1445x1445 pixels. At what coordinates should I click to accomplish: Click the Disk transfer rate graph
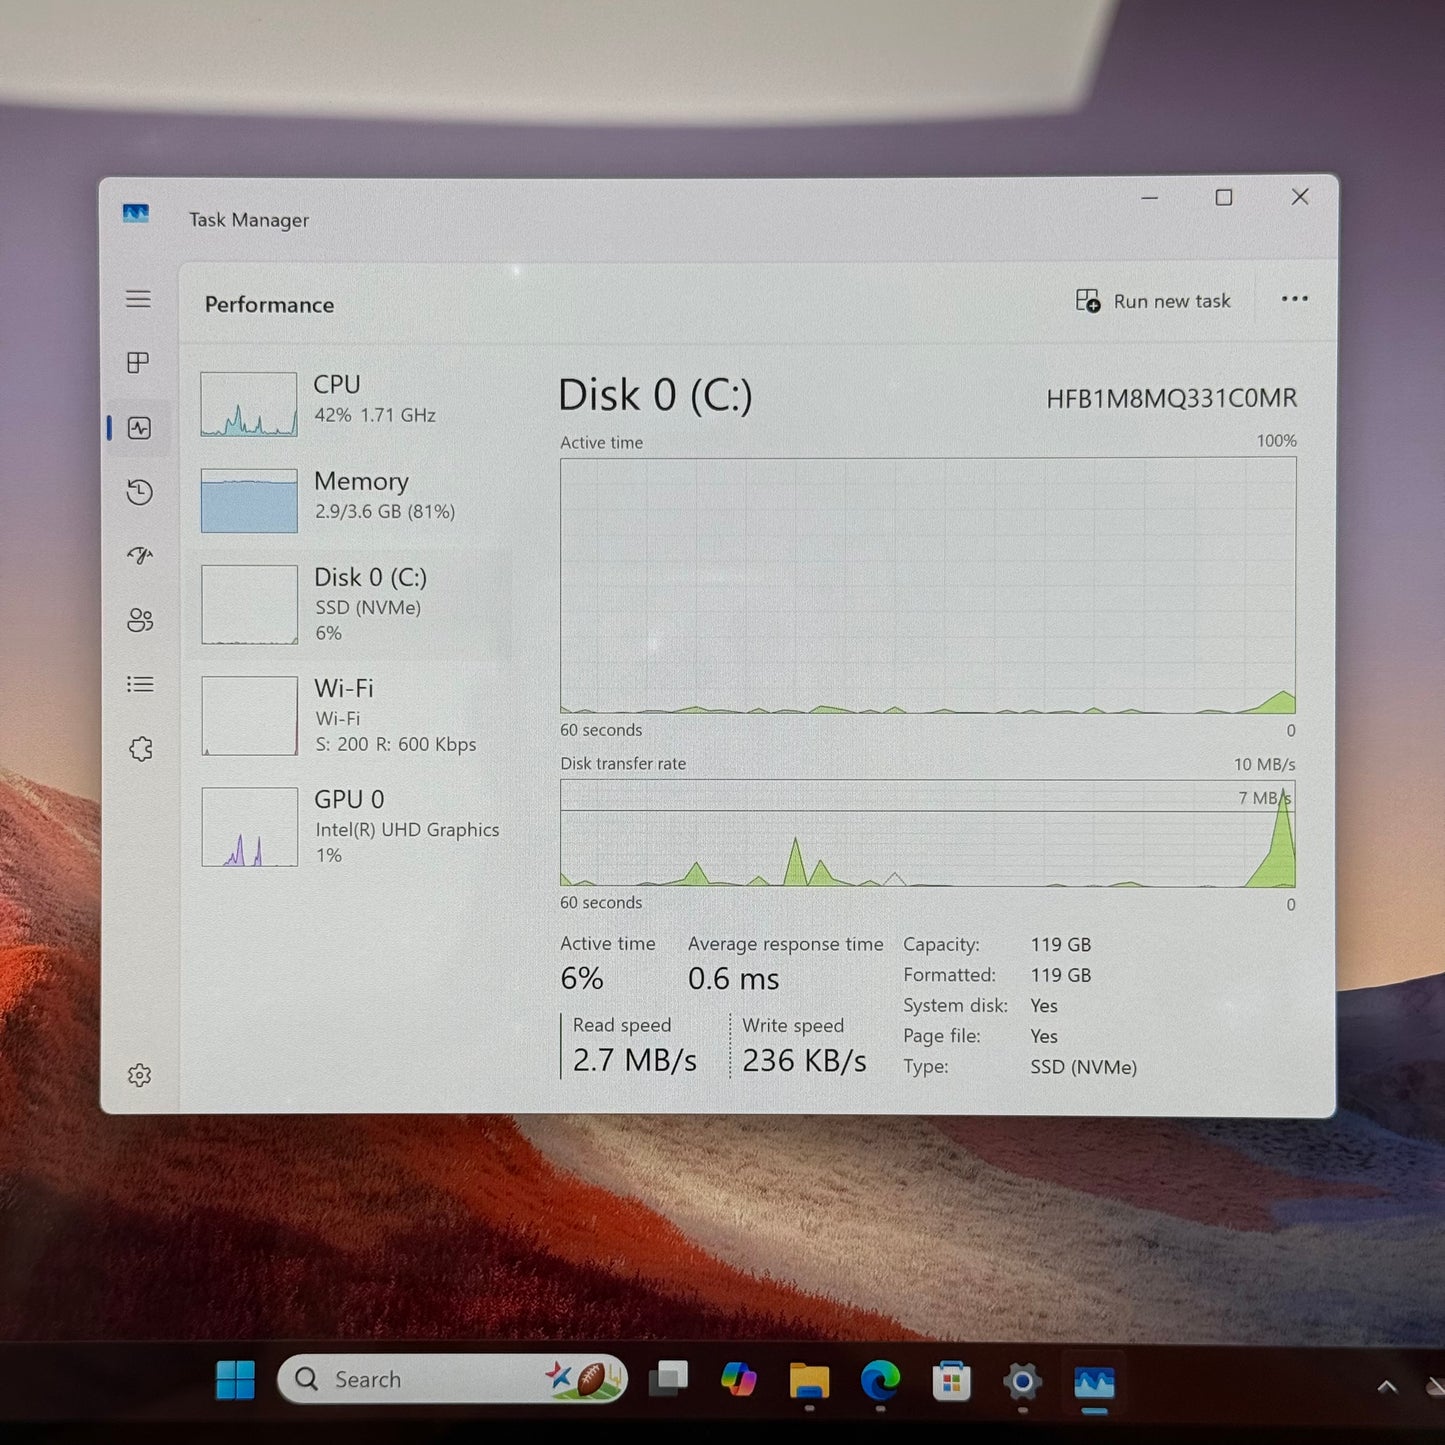pos(928,833)
